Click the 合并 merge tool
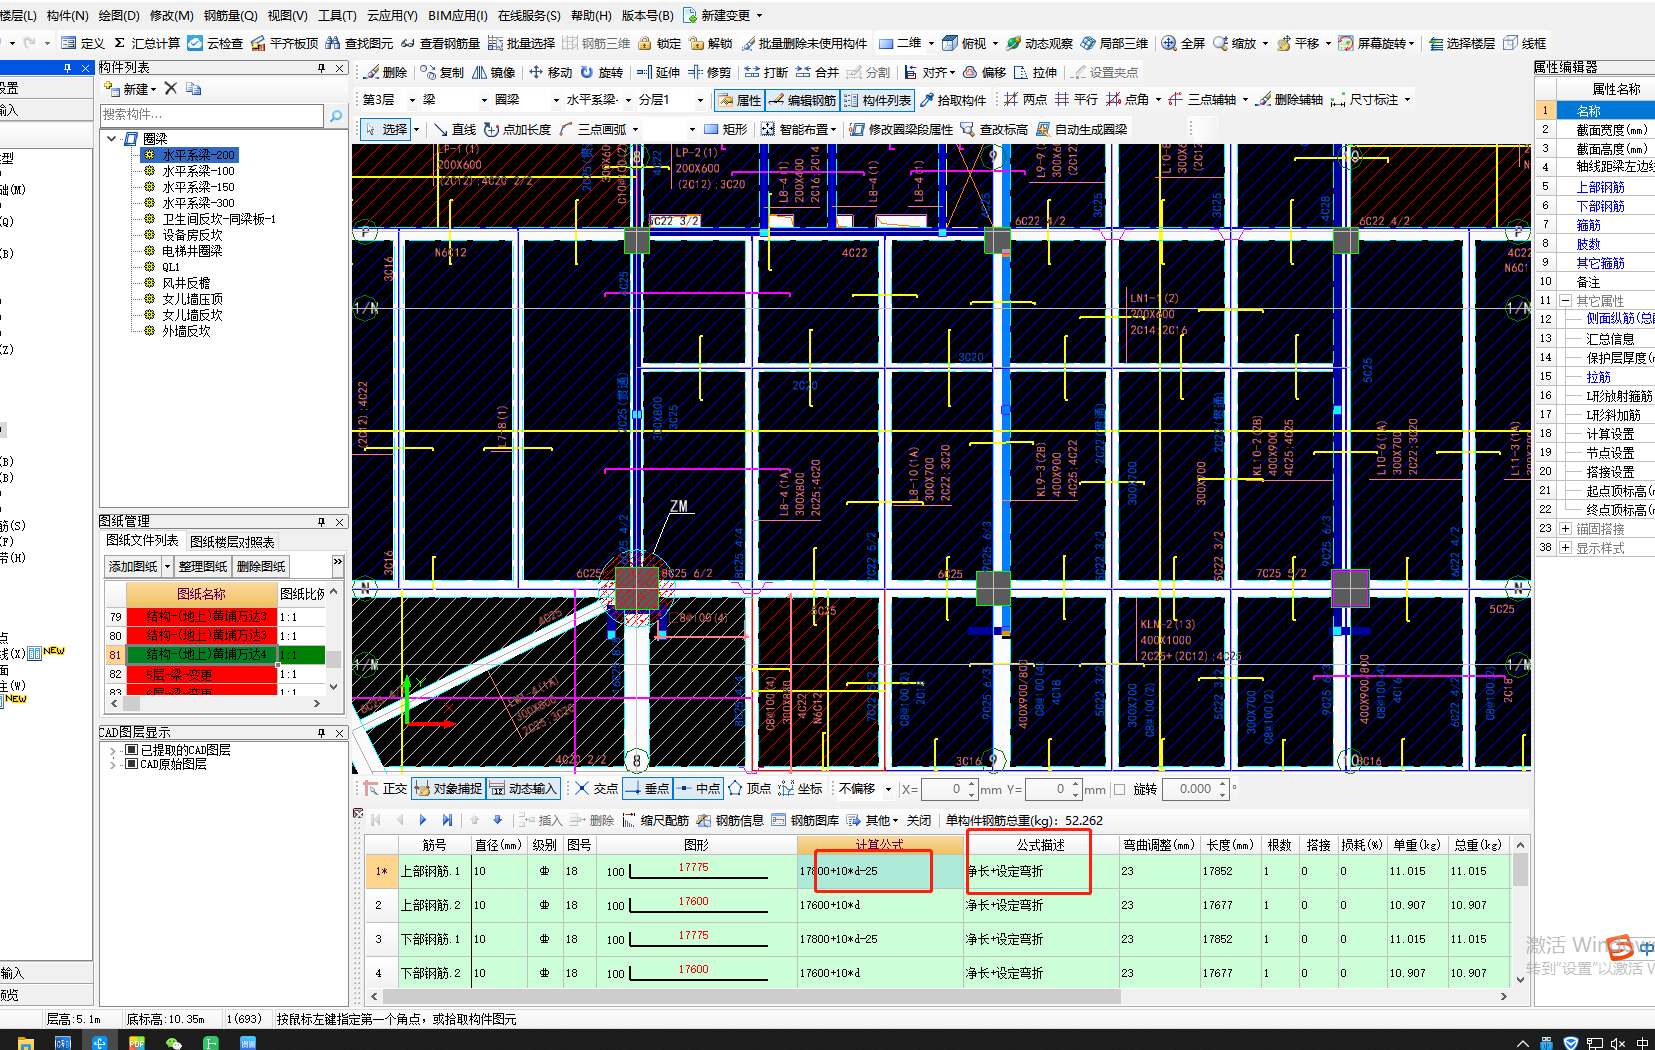Screen dimensions: 1655x1050 click(x=817, y=72)
